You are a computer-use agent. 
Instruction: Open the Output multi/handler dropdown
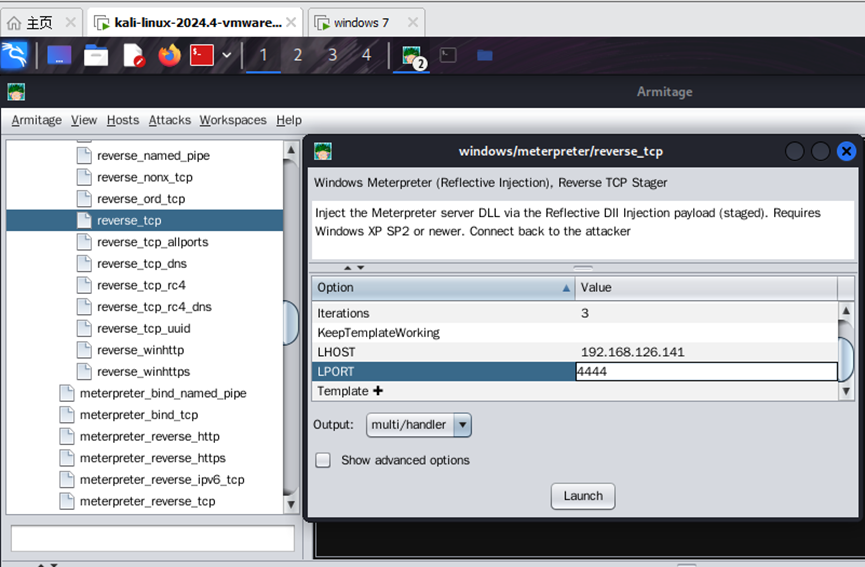[419, 425]
